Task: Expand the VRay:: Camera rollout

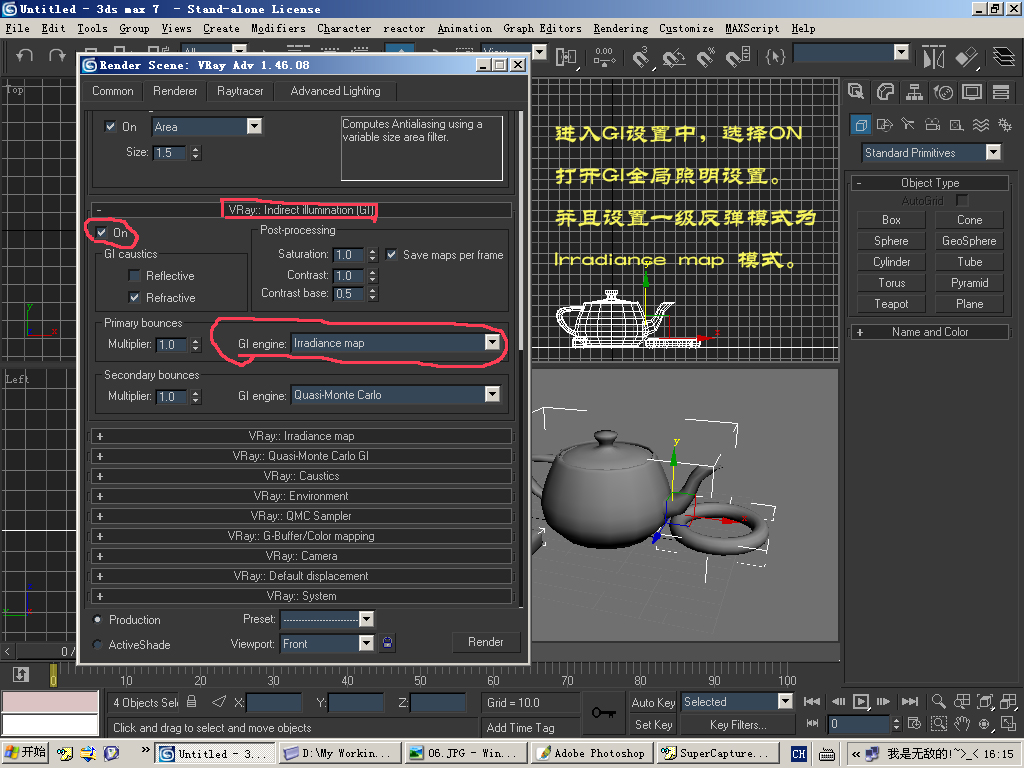Action: (x=300, y=556)
